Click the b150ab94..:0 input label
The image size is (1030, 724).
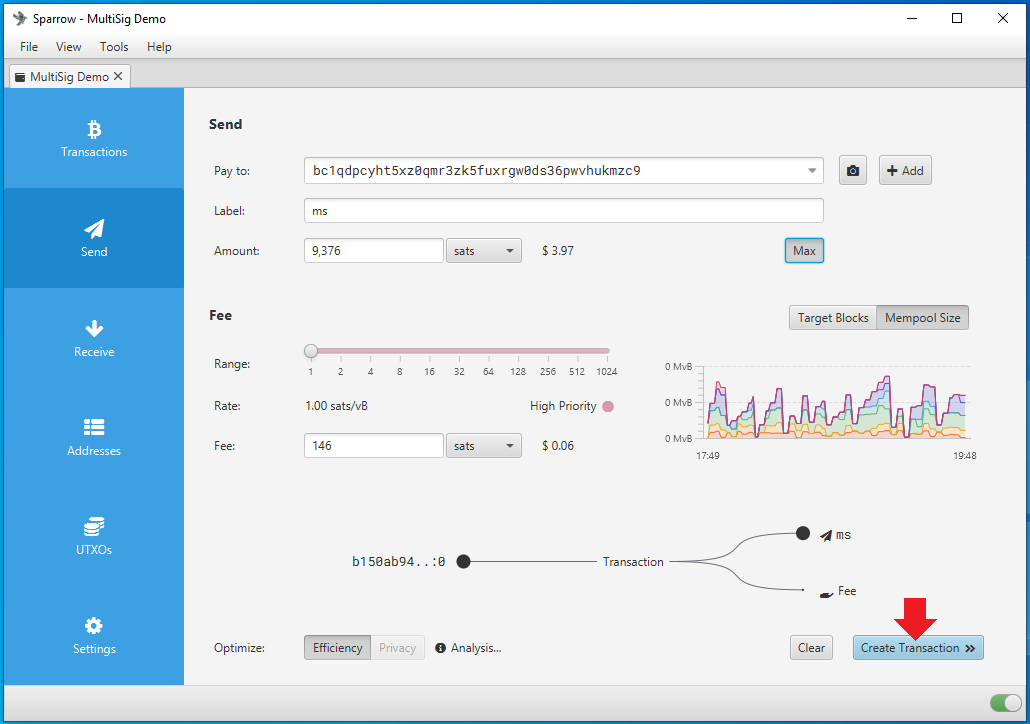(x=399, y=562)
